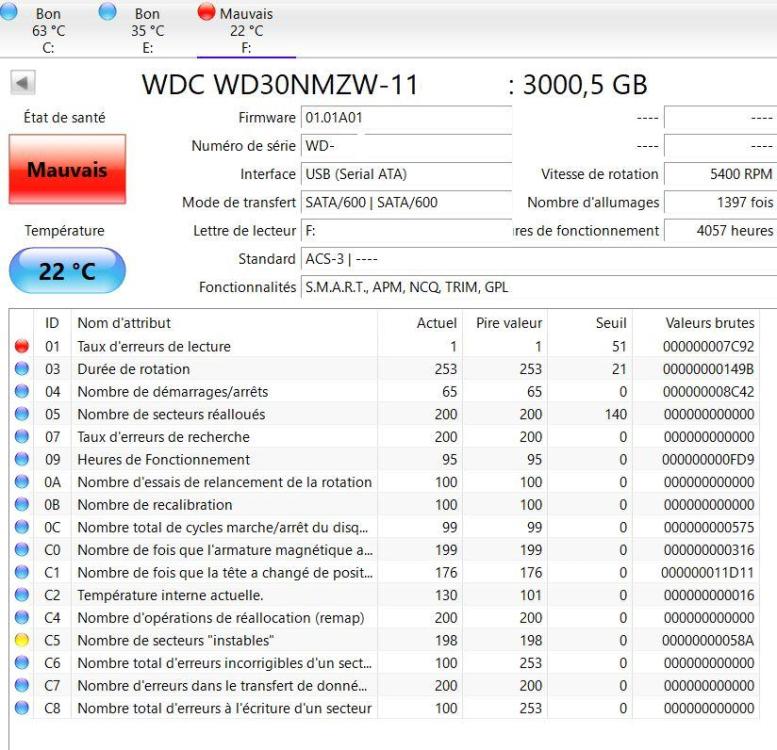Click the yellow status icon for attribute C5
The height and width of the screenshot is (750, 777).
click(22, 640)
